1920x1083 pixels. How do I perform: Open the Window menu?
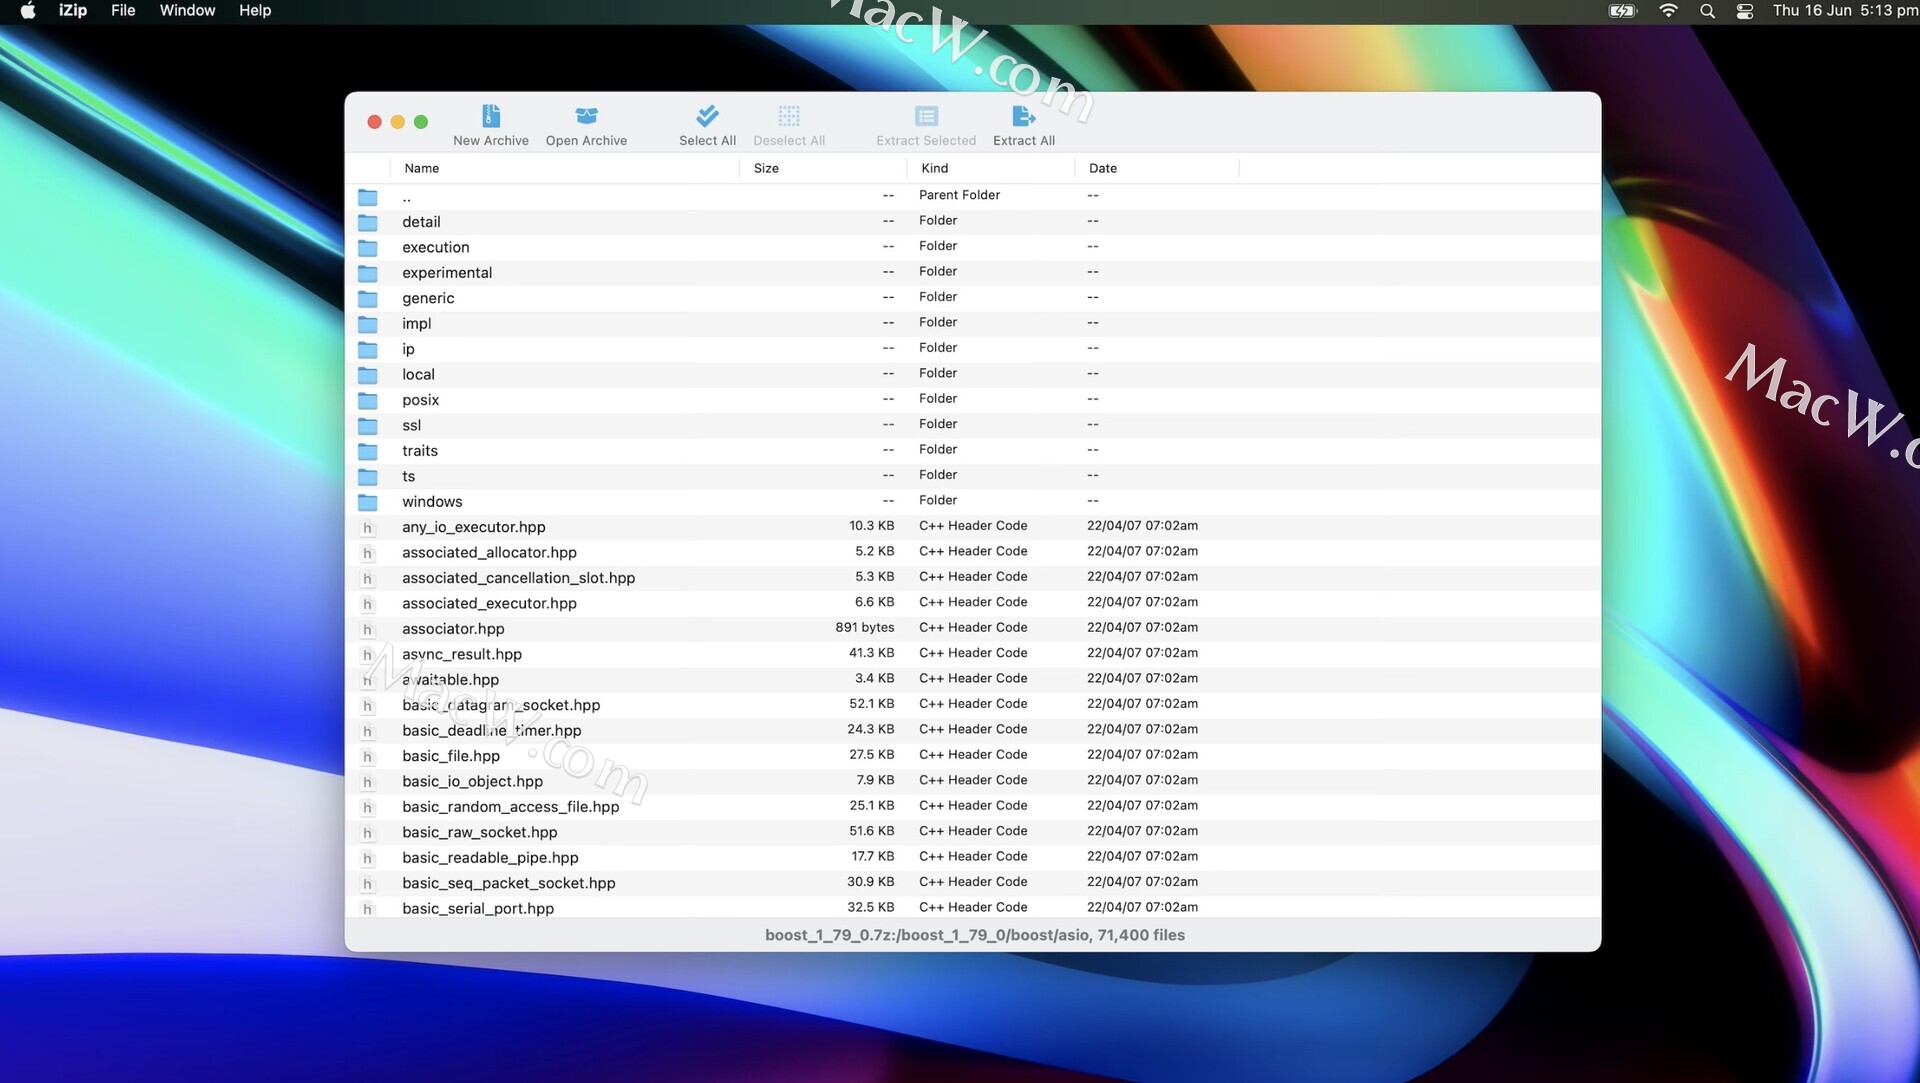click(x=187, y=11)
